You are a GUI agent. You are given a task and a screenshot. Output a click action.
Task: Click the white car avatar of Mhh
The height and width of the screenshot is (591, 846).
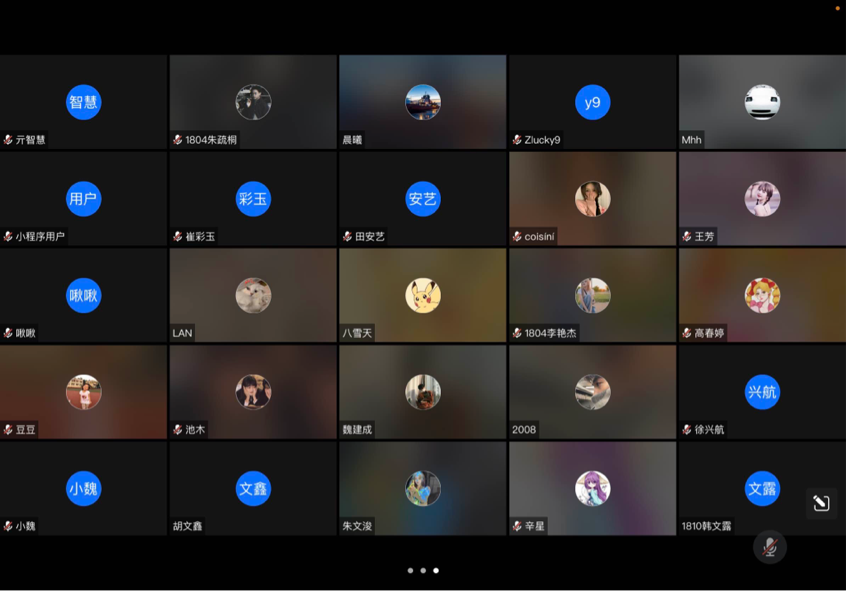pyautogui.click(x=762, y=102)
